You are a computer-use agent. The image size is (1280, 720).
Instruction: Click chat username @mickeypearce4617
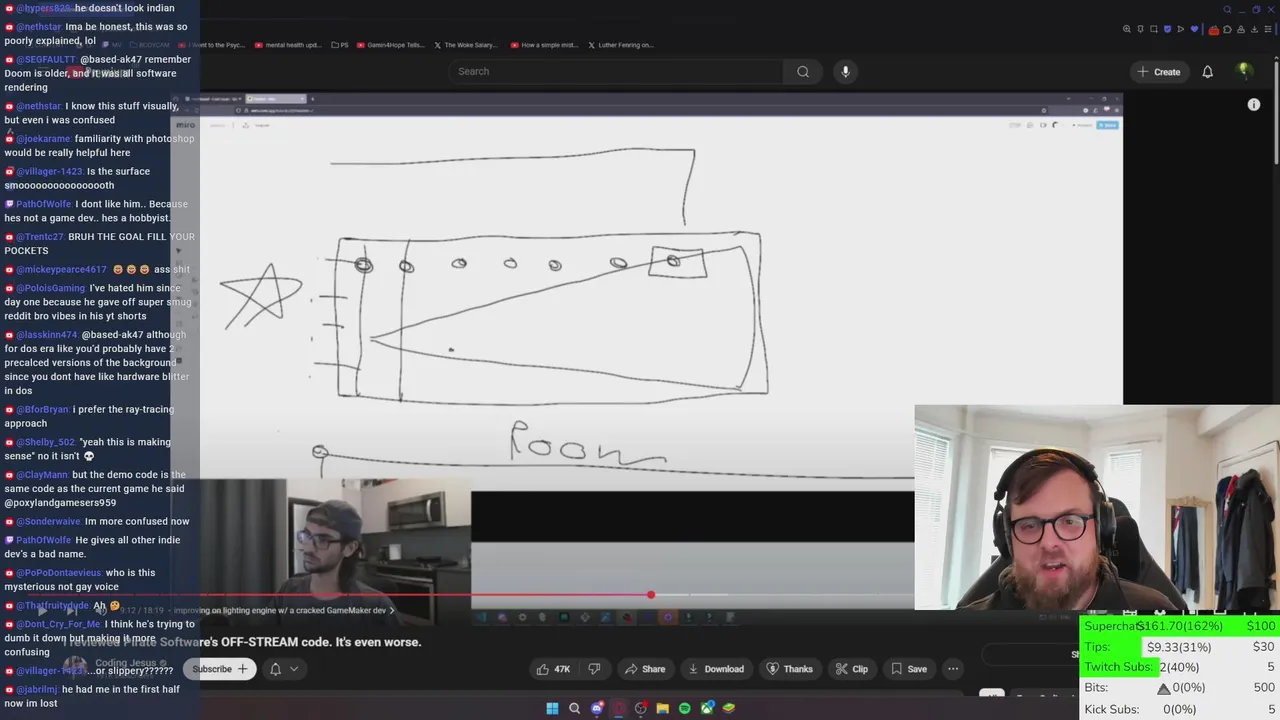pos(61,270)
